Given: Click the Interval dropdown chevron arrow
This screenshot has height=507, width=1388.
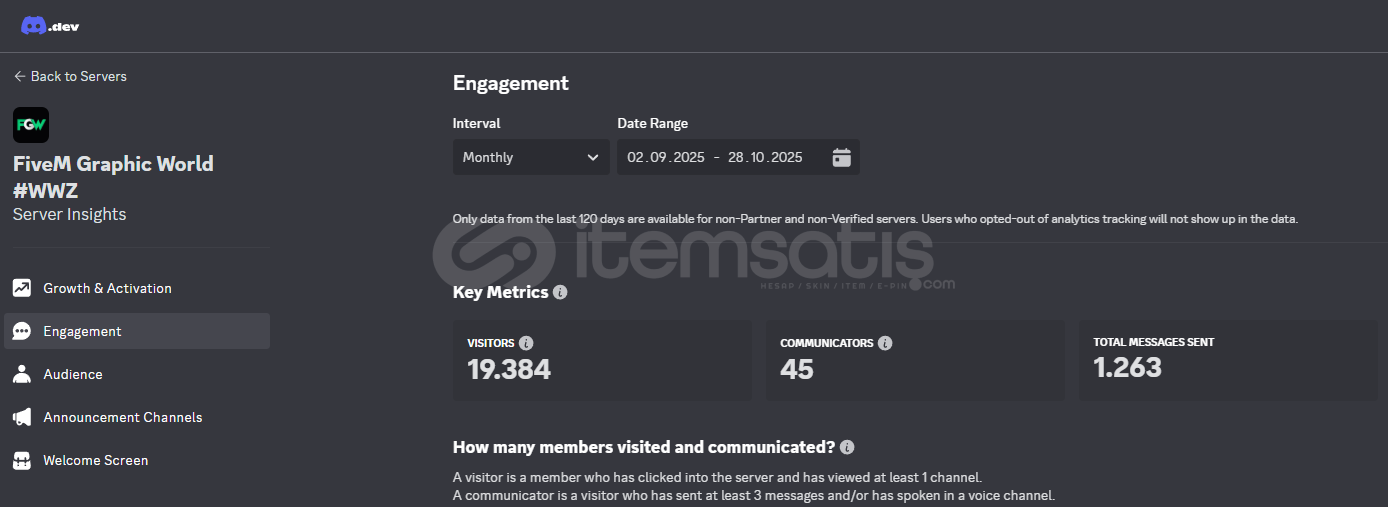Looking at the screenshot, I should 593,157.
